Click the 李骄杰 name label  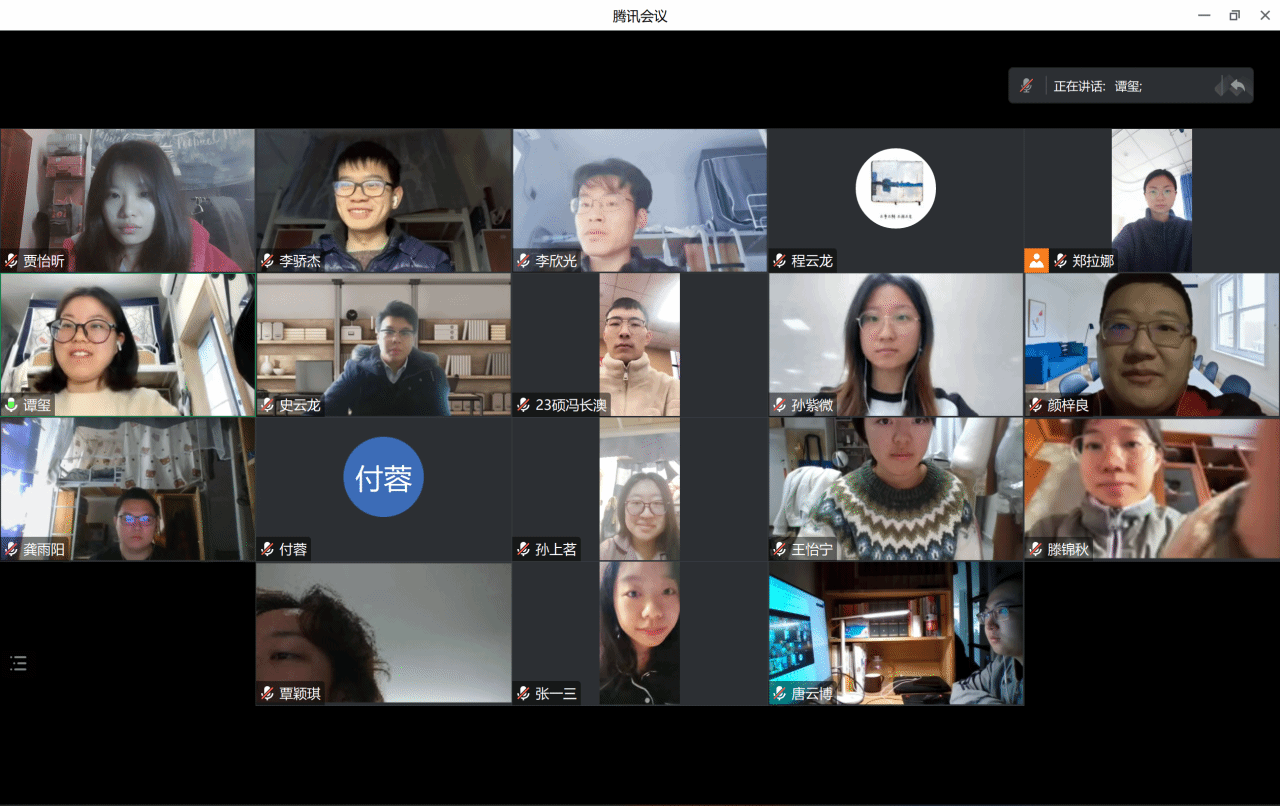300,261
